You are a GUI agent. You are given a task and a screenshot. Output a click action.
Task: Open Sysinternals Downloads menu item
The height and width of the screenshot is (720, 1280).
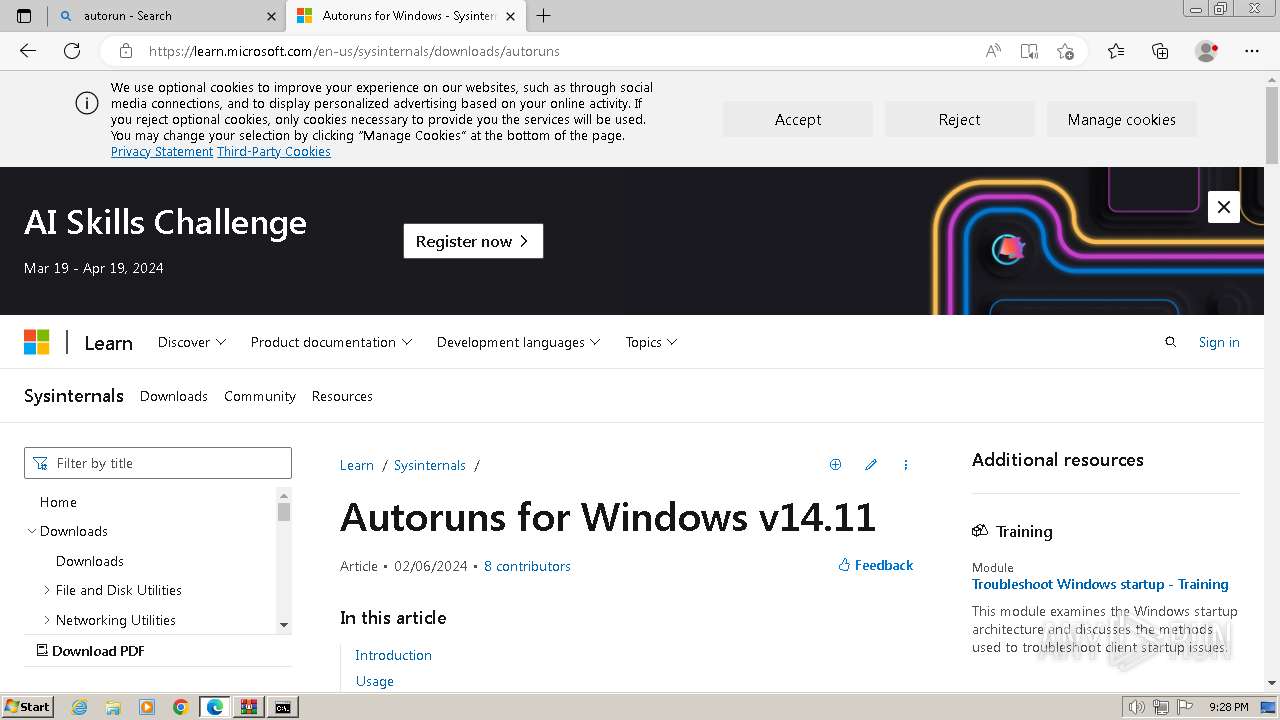pos(174,396)
